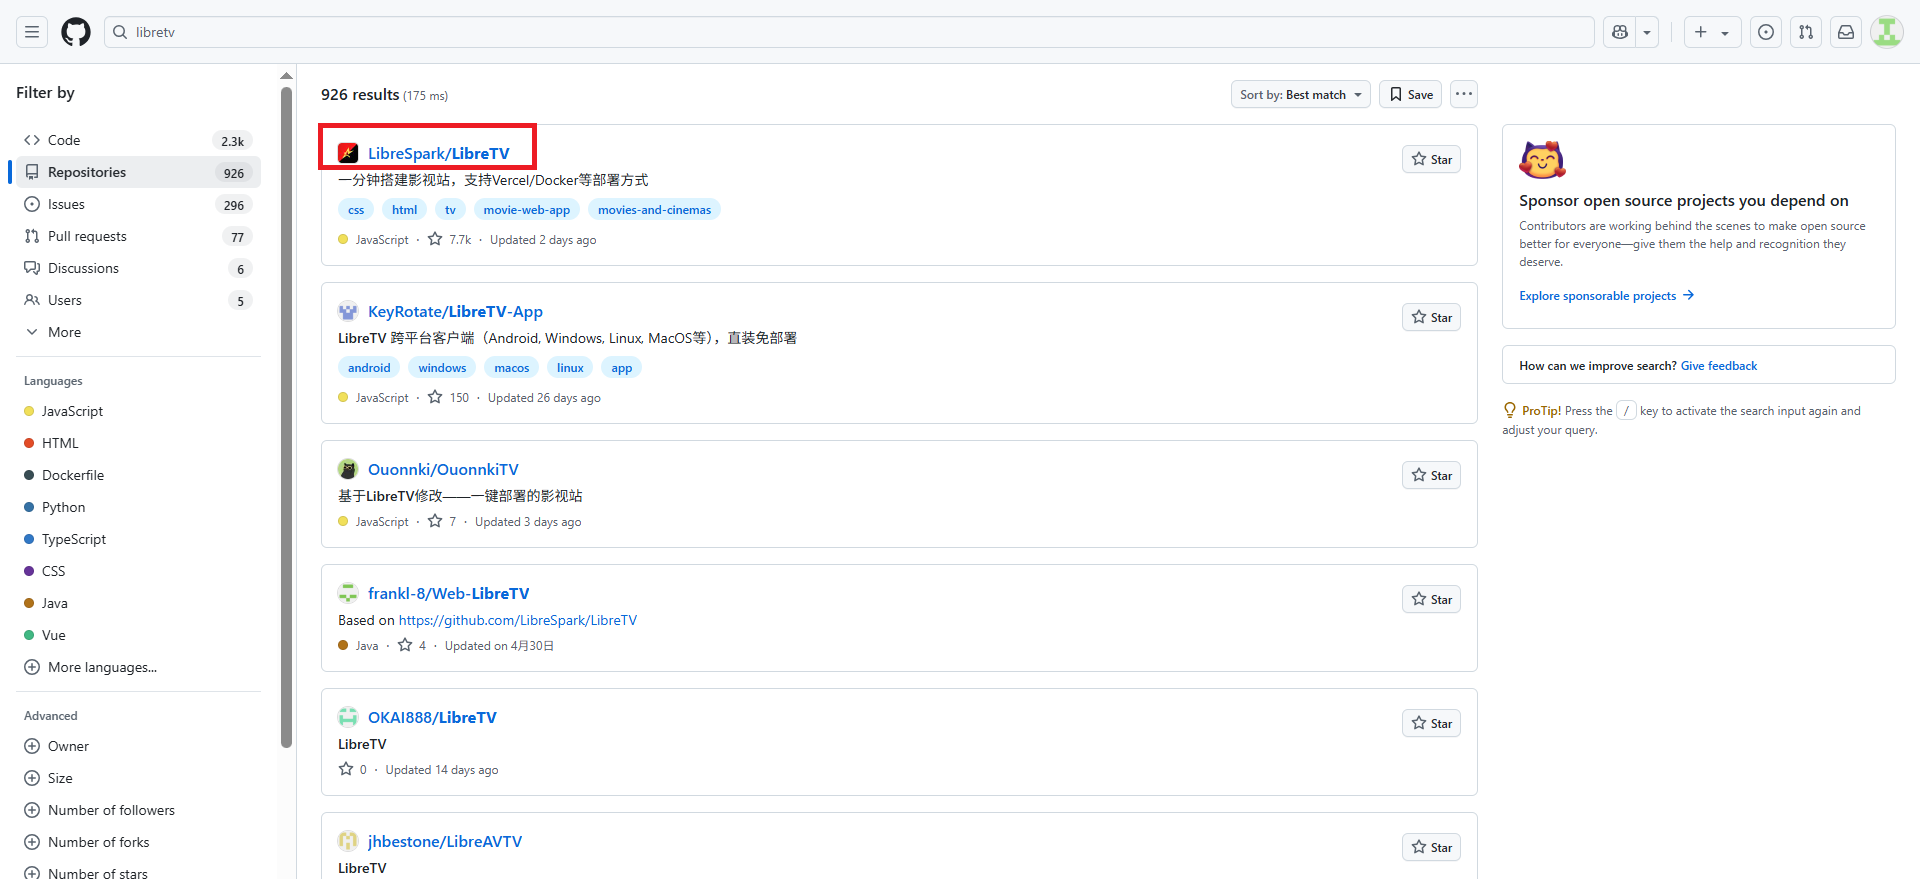Expand the More filter options

(x=64, y=332)
